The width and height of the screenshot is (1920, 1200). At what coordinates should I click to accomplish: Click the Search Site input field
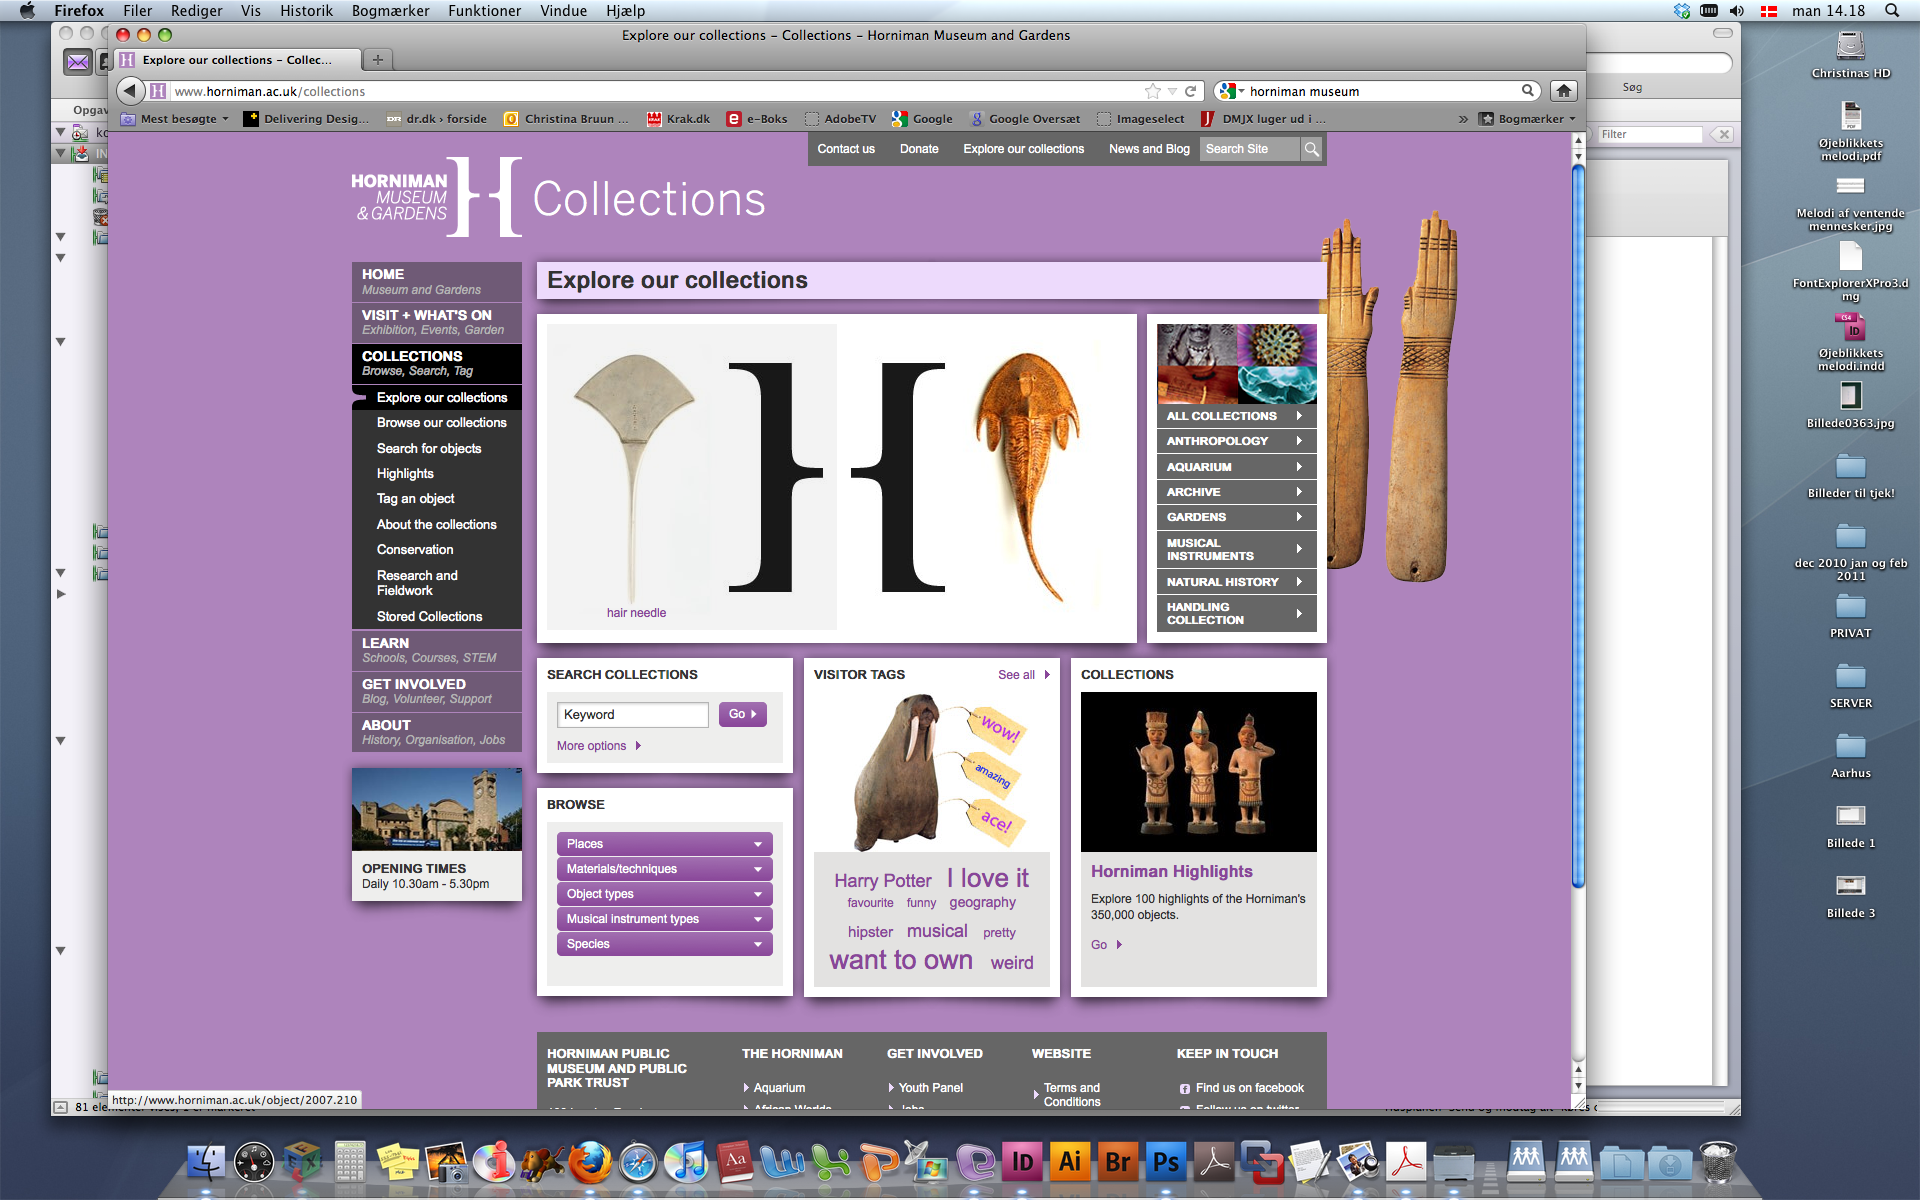(x=1250, y=149)
